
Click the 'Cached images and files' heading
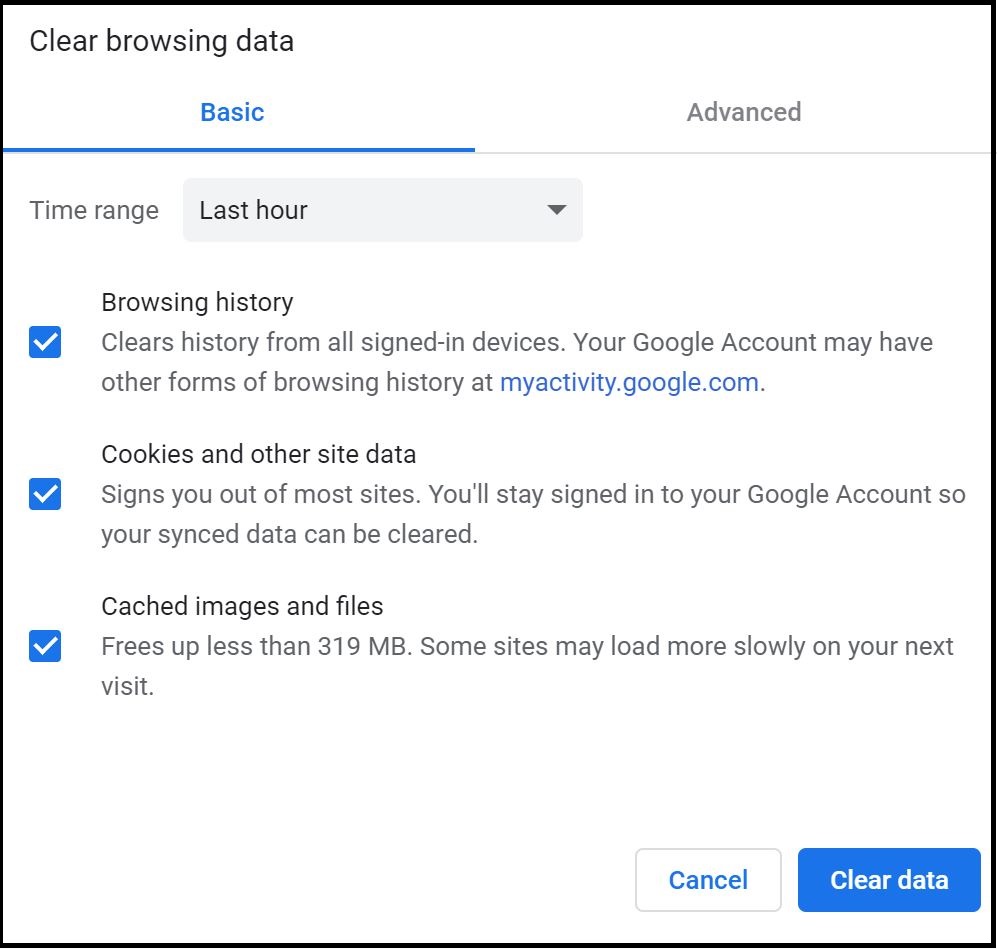pos(242,606)
